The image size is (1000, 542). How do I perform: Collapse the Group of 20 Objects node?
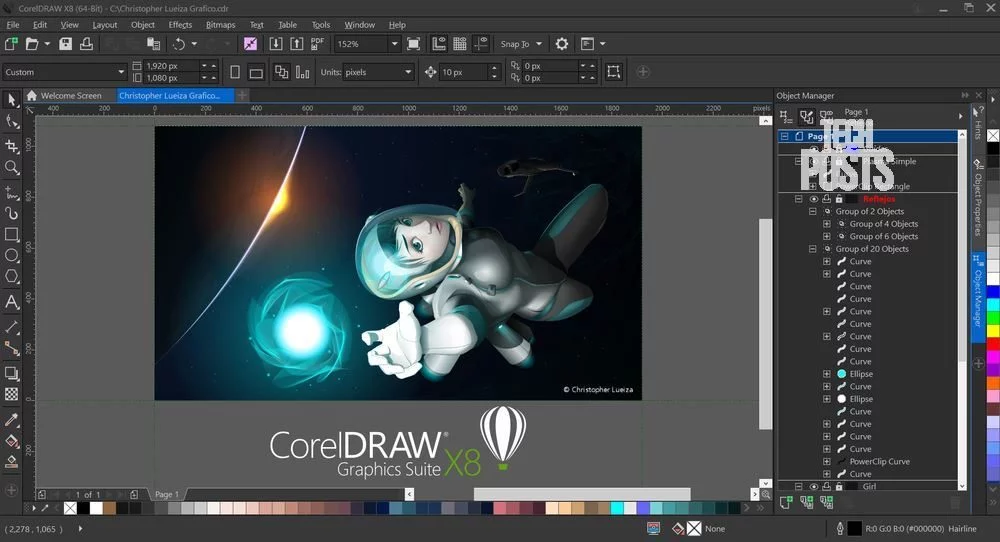coord(812,249)
